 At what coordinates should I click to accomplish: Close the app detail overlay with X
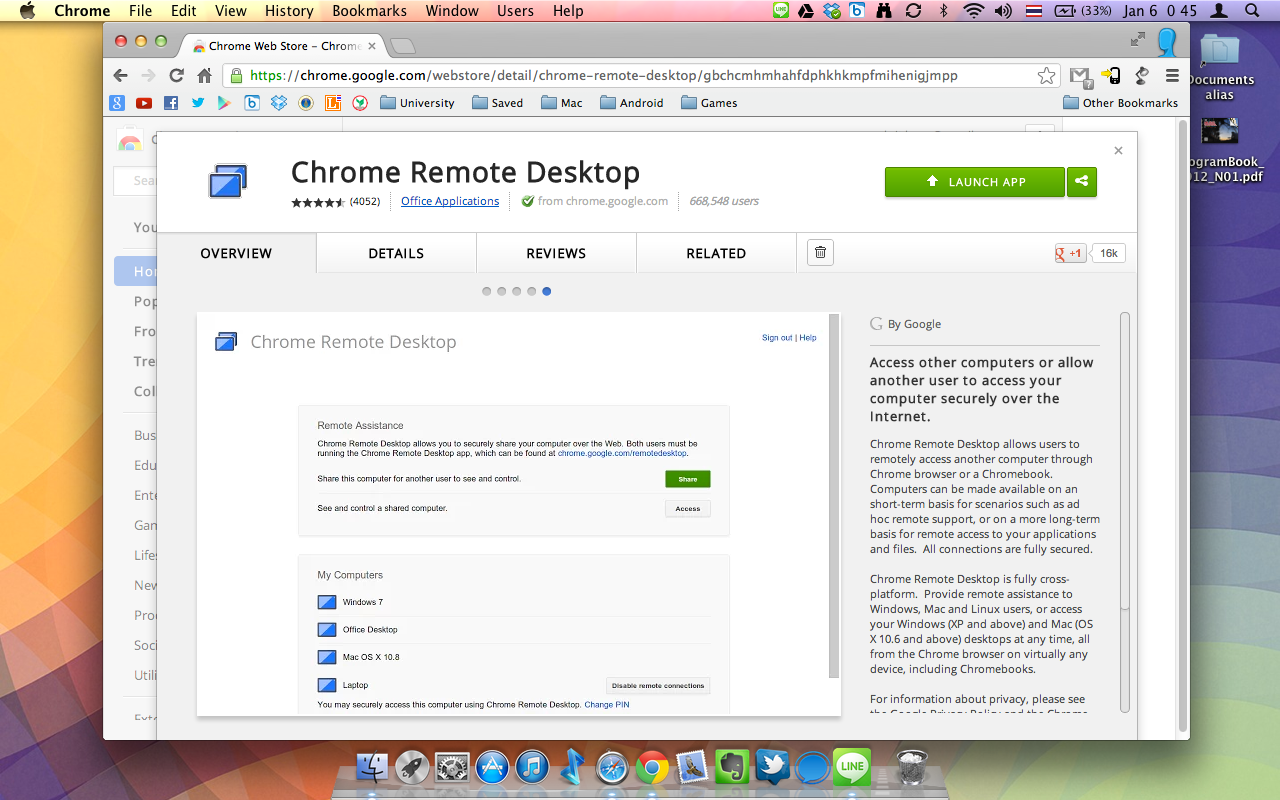[1118, 151]
